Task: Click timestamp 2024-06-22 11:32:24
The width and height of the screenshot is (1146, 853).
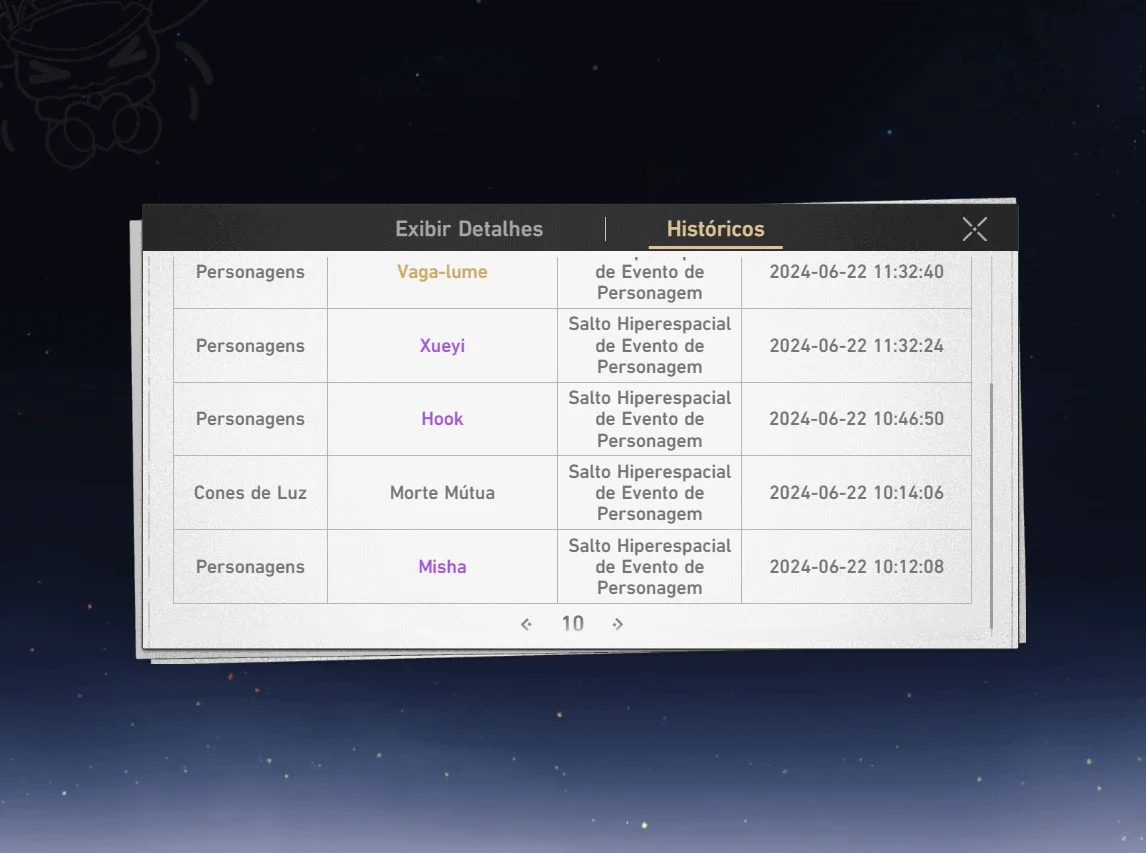Action: tap(857, 346)
